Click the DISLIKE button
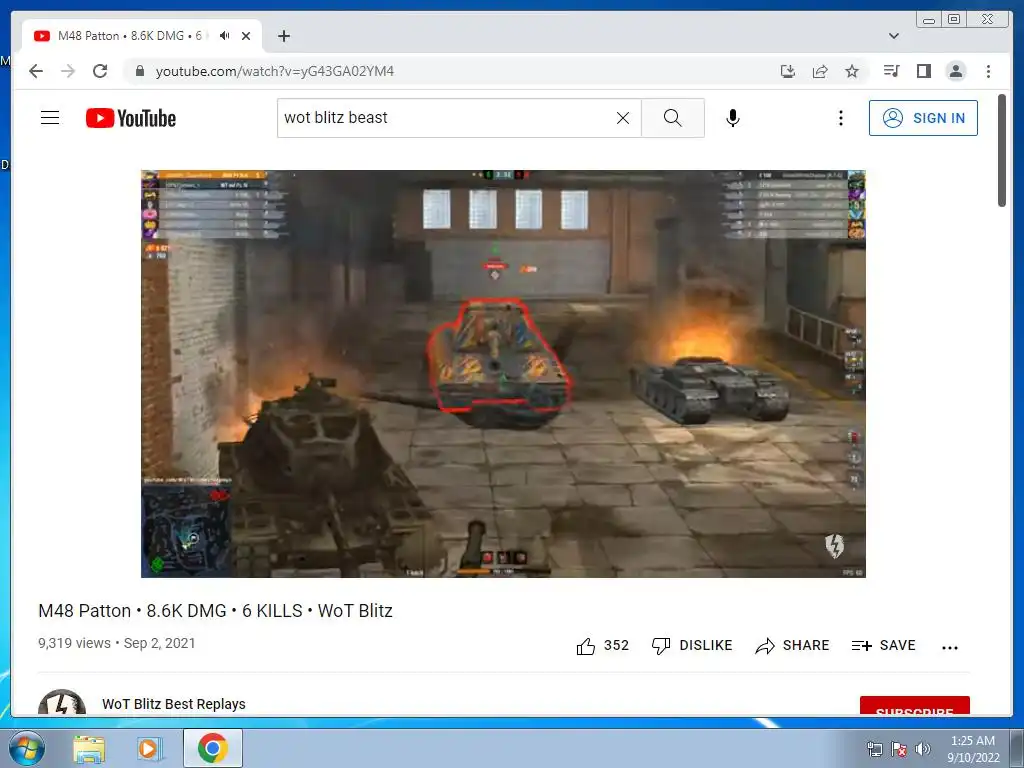Image resolution: width=1024 pixels, height=768 pixels. (692, 645)
